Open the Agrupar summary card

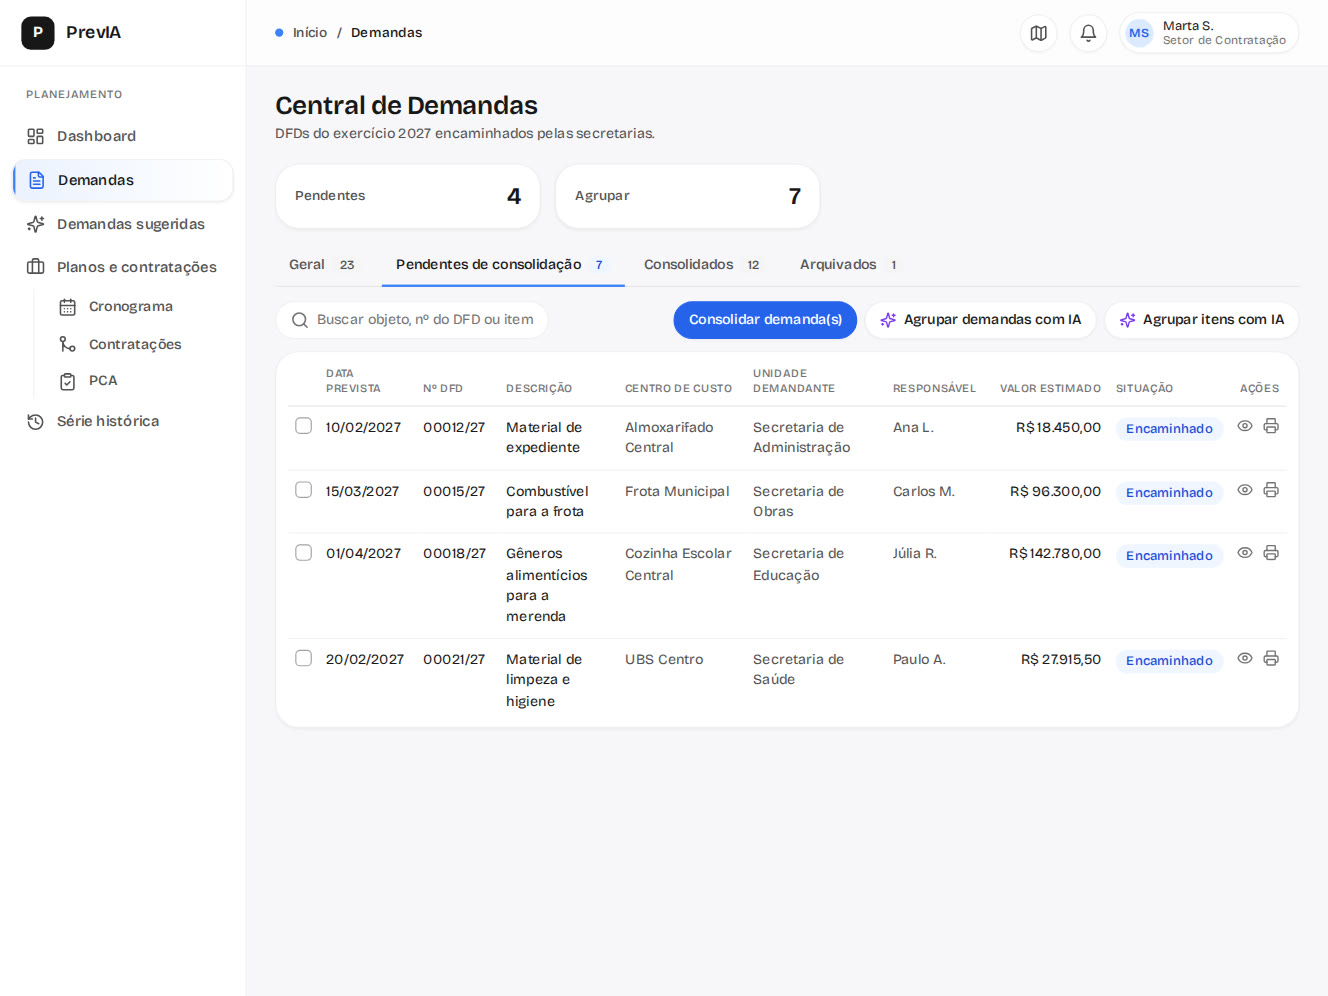tap(688, 196)
